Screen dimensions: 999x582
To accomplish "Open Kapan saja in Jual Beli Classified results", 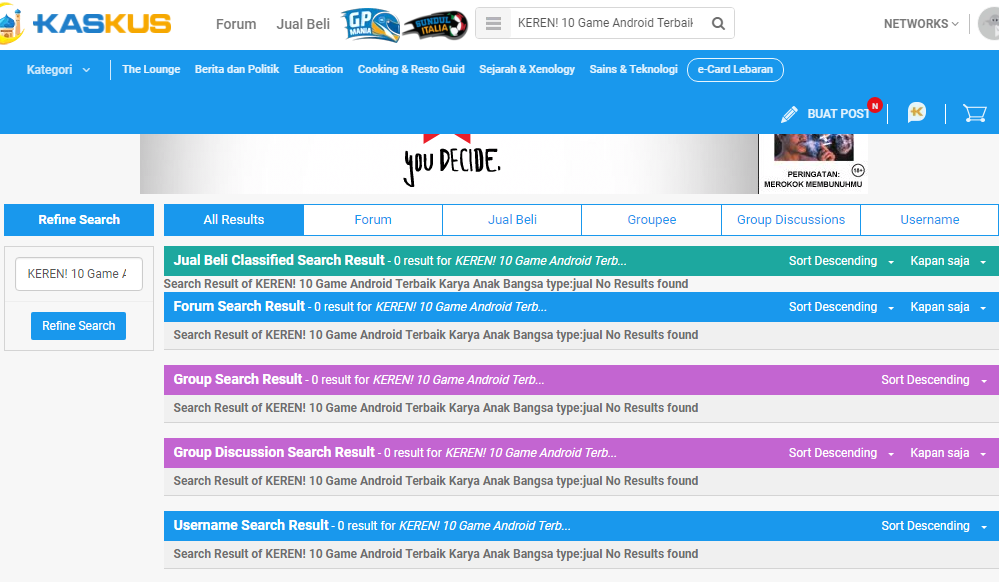I will pos(948,261).
